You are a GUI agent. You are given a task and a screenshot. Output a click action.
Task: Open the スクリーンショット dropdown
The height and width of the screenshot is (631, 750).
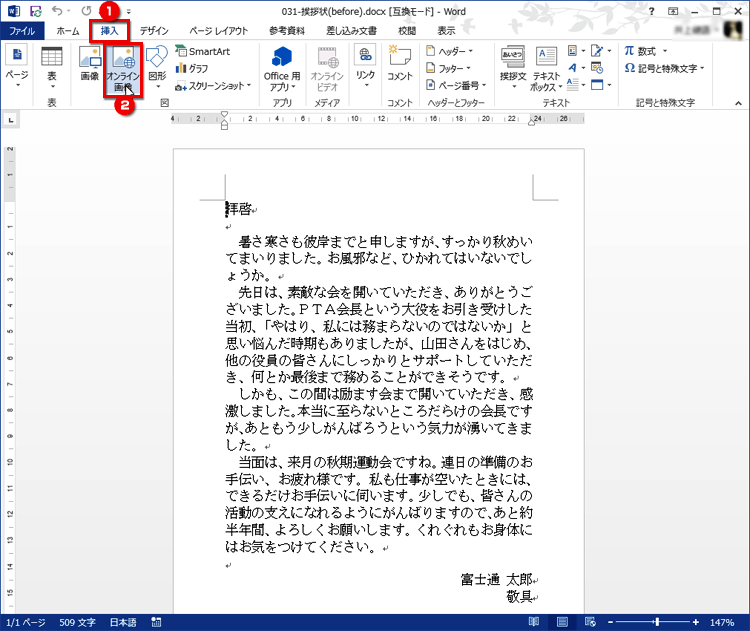(213, 86)
